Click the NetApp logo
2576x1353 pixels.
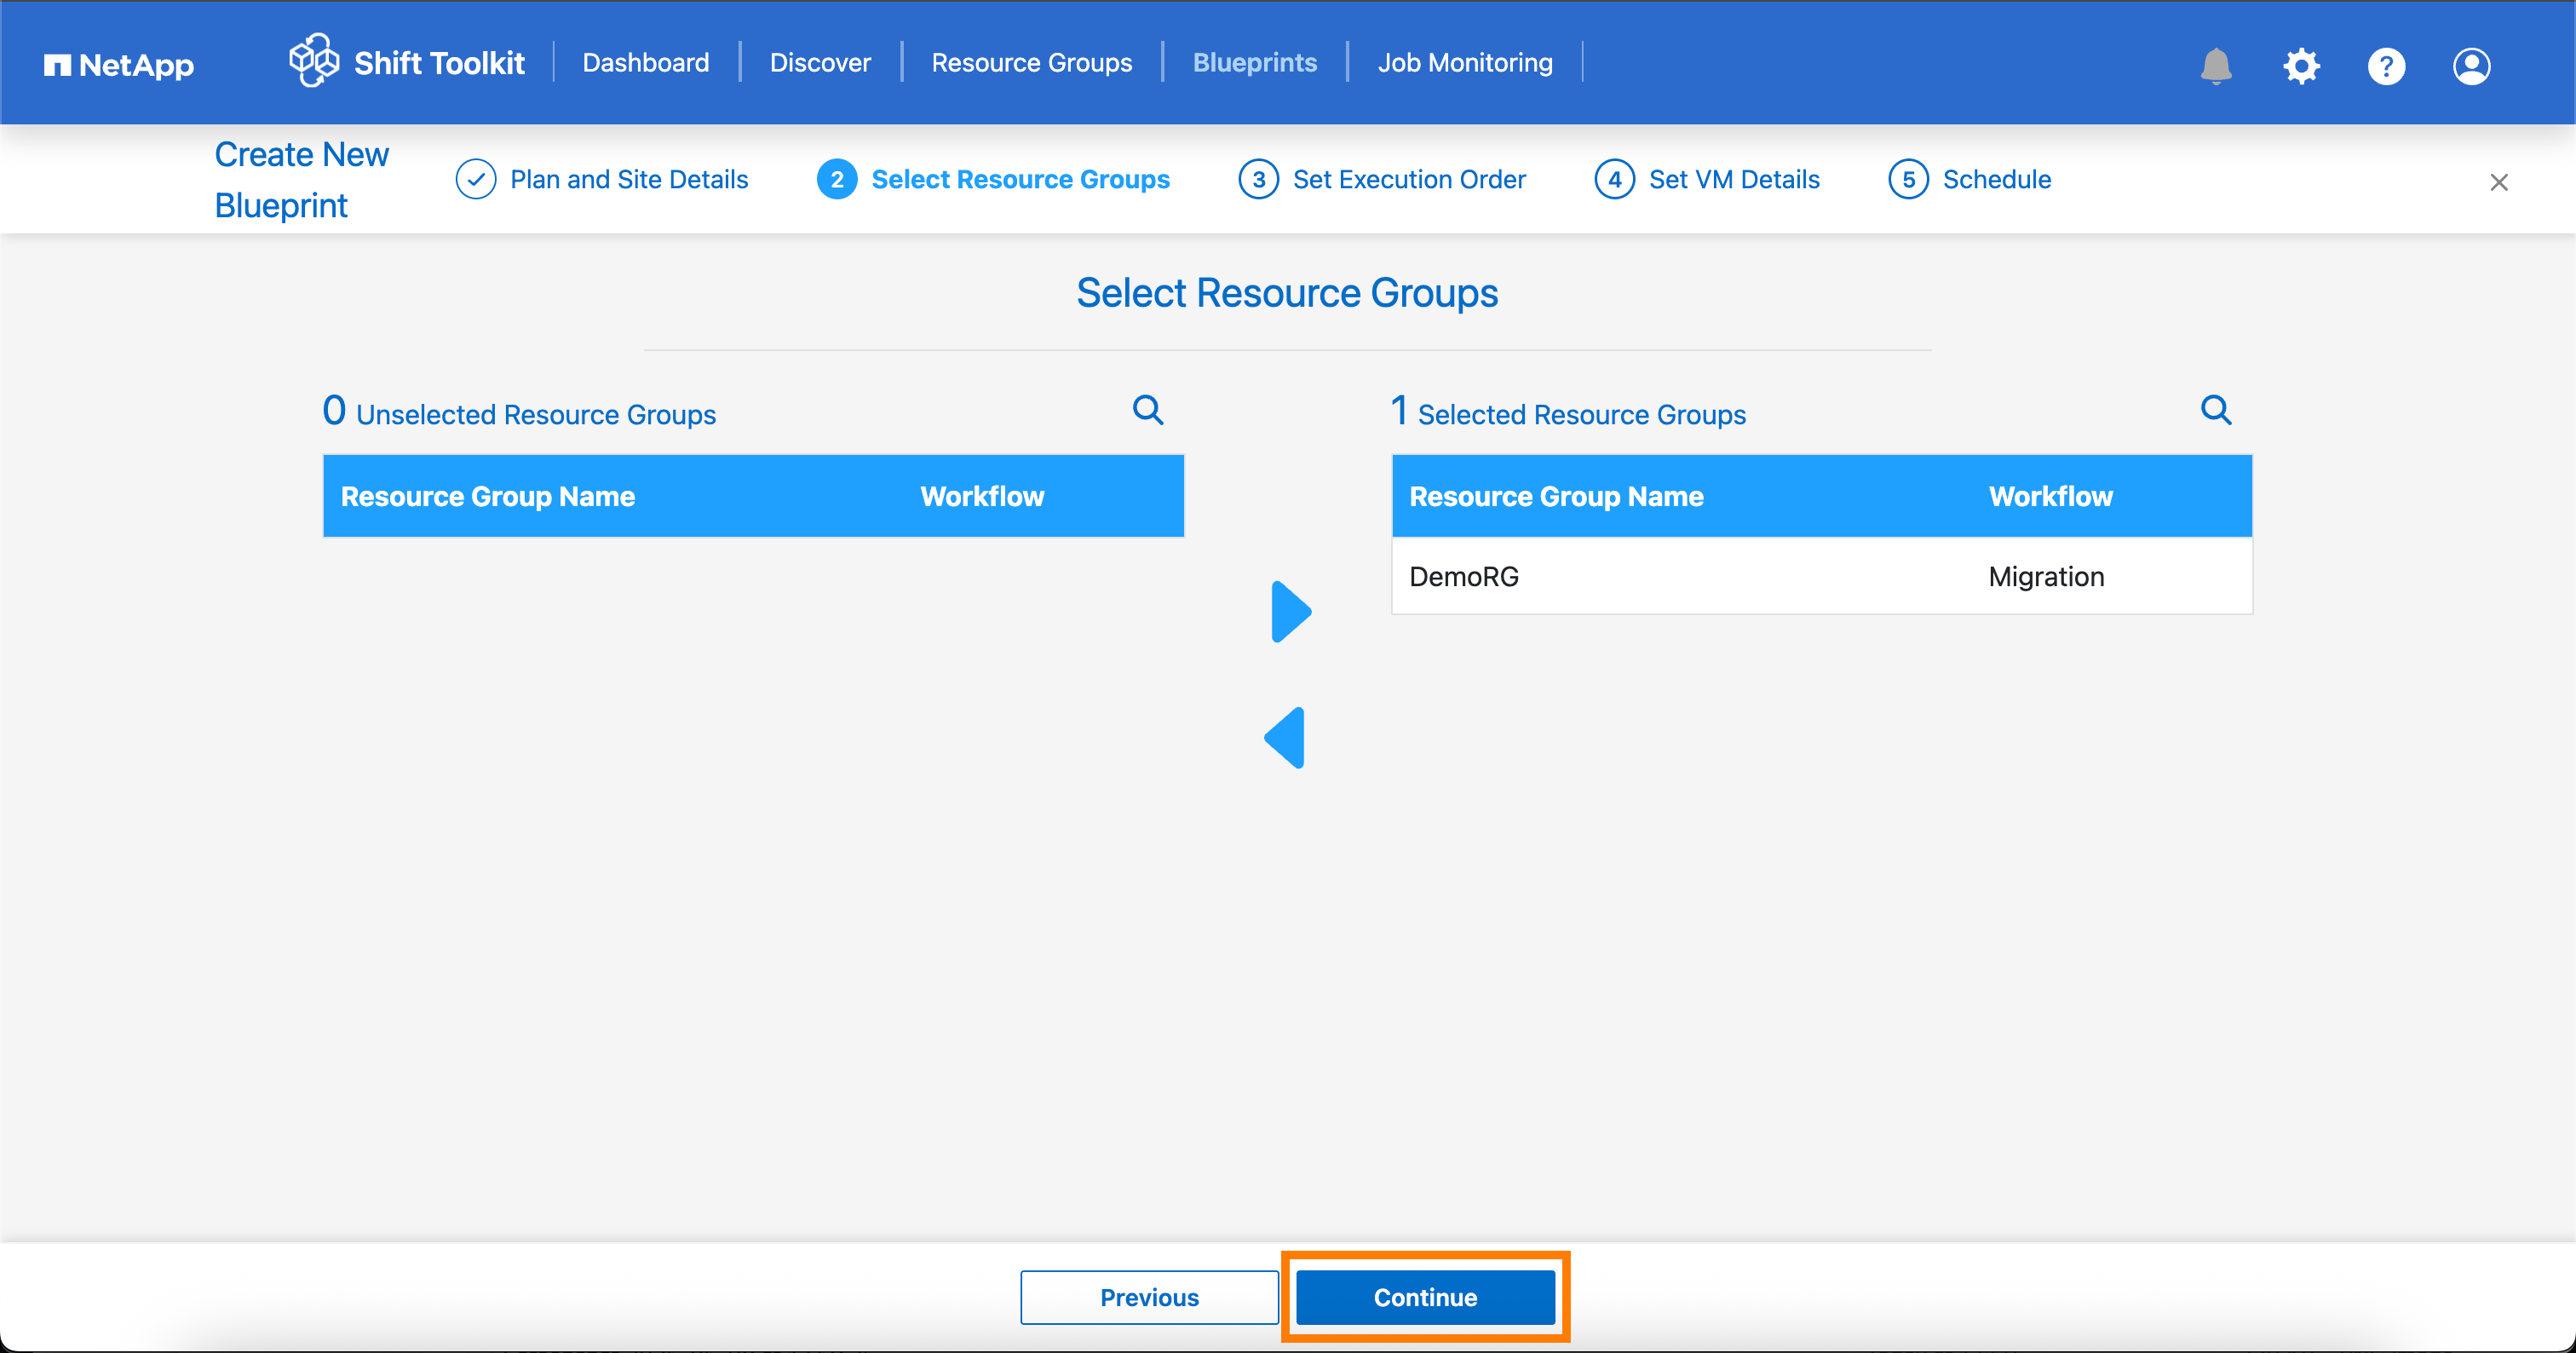point(119,65)
